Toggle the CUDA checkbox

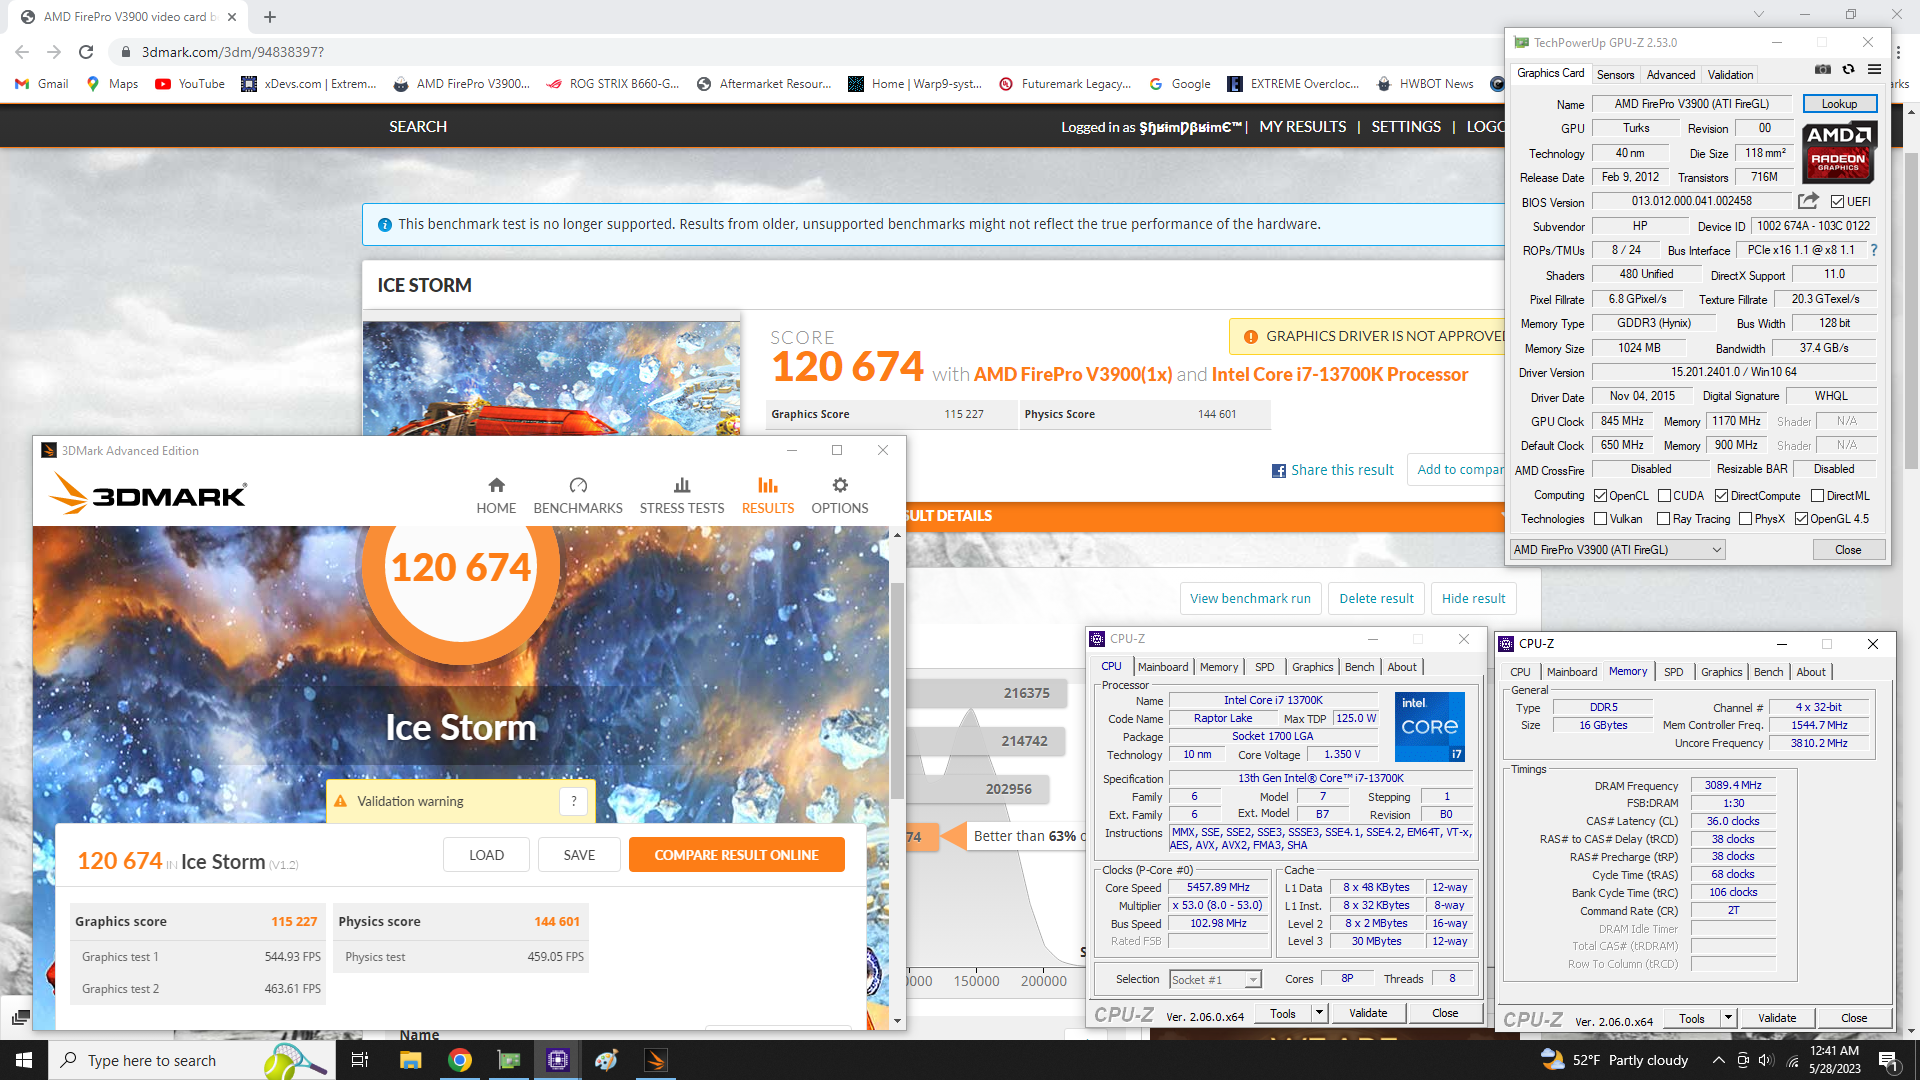[x=1664, y=496]
